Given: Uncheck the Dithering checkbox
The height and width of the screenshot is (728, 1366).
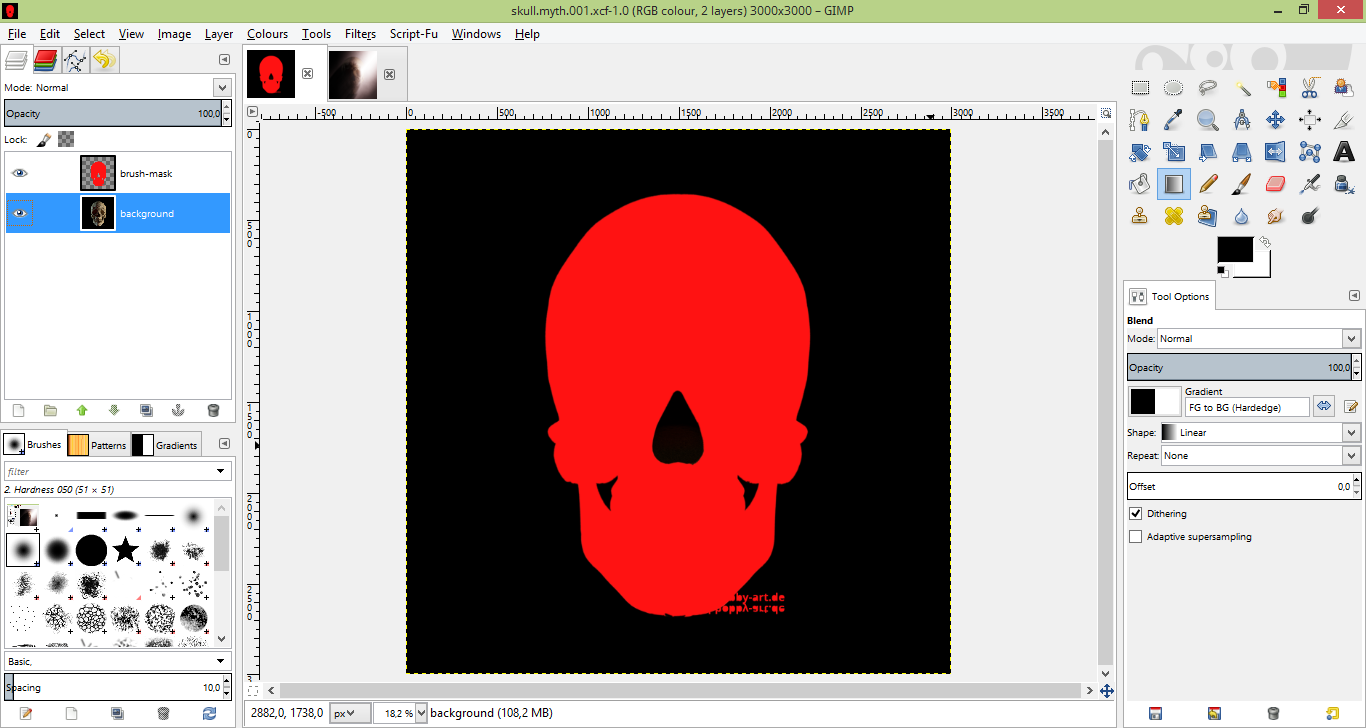Looking at the screenshot, I should point(1135,514).
